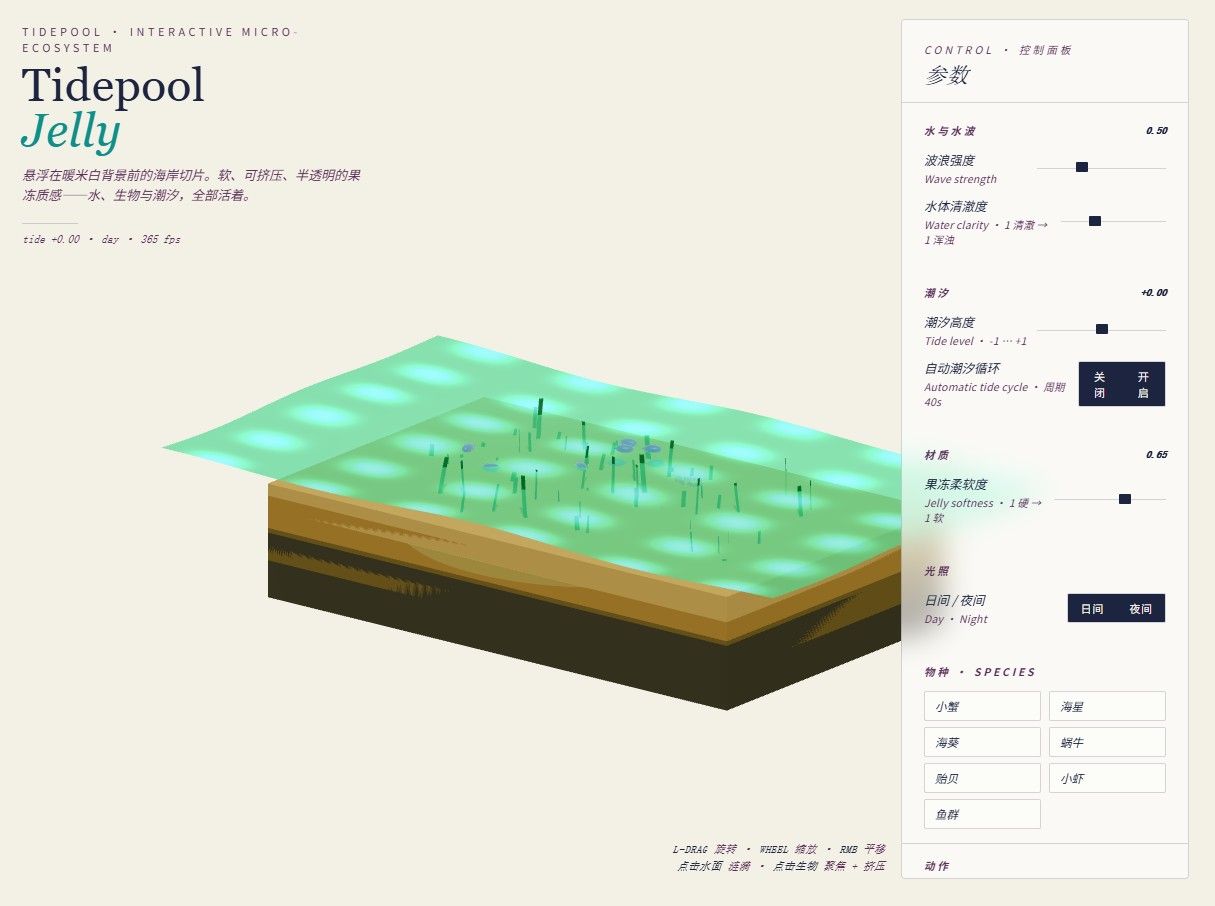
Task: Pick the 贻贝 species button
Action: 982,778
